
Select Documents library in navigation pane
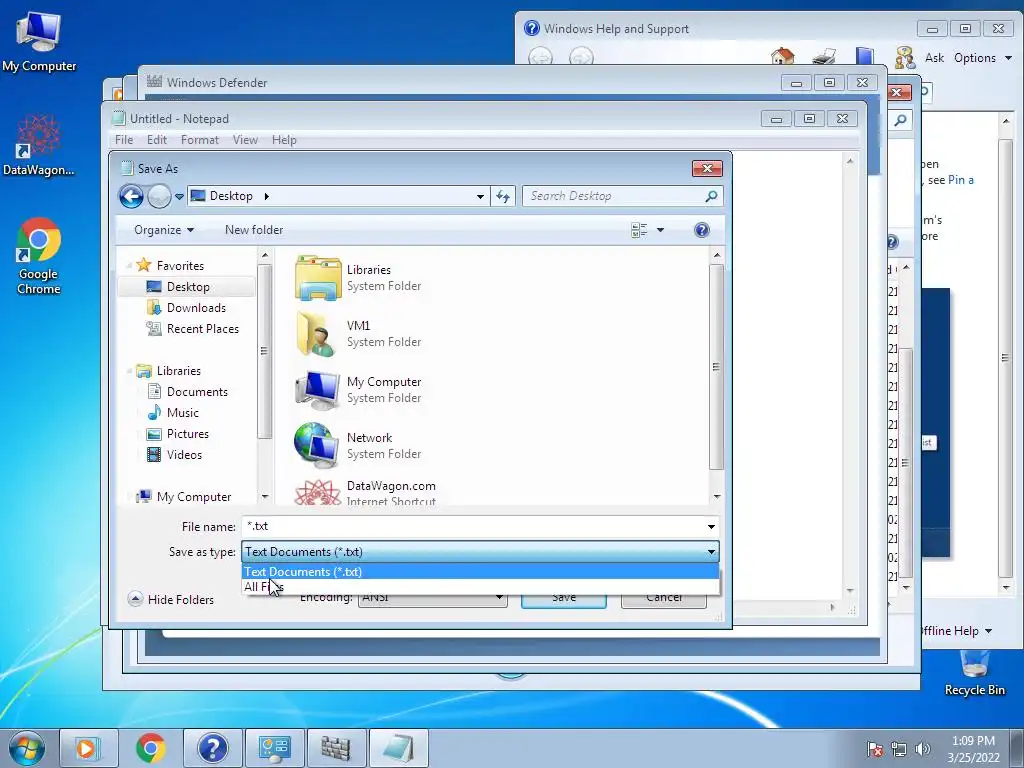197,392
